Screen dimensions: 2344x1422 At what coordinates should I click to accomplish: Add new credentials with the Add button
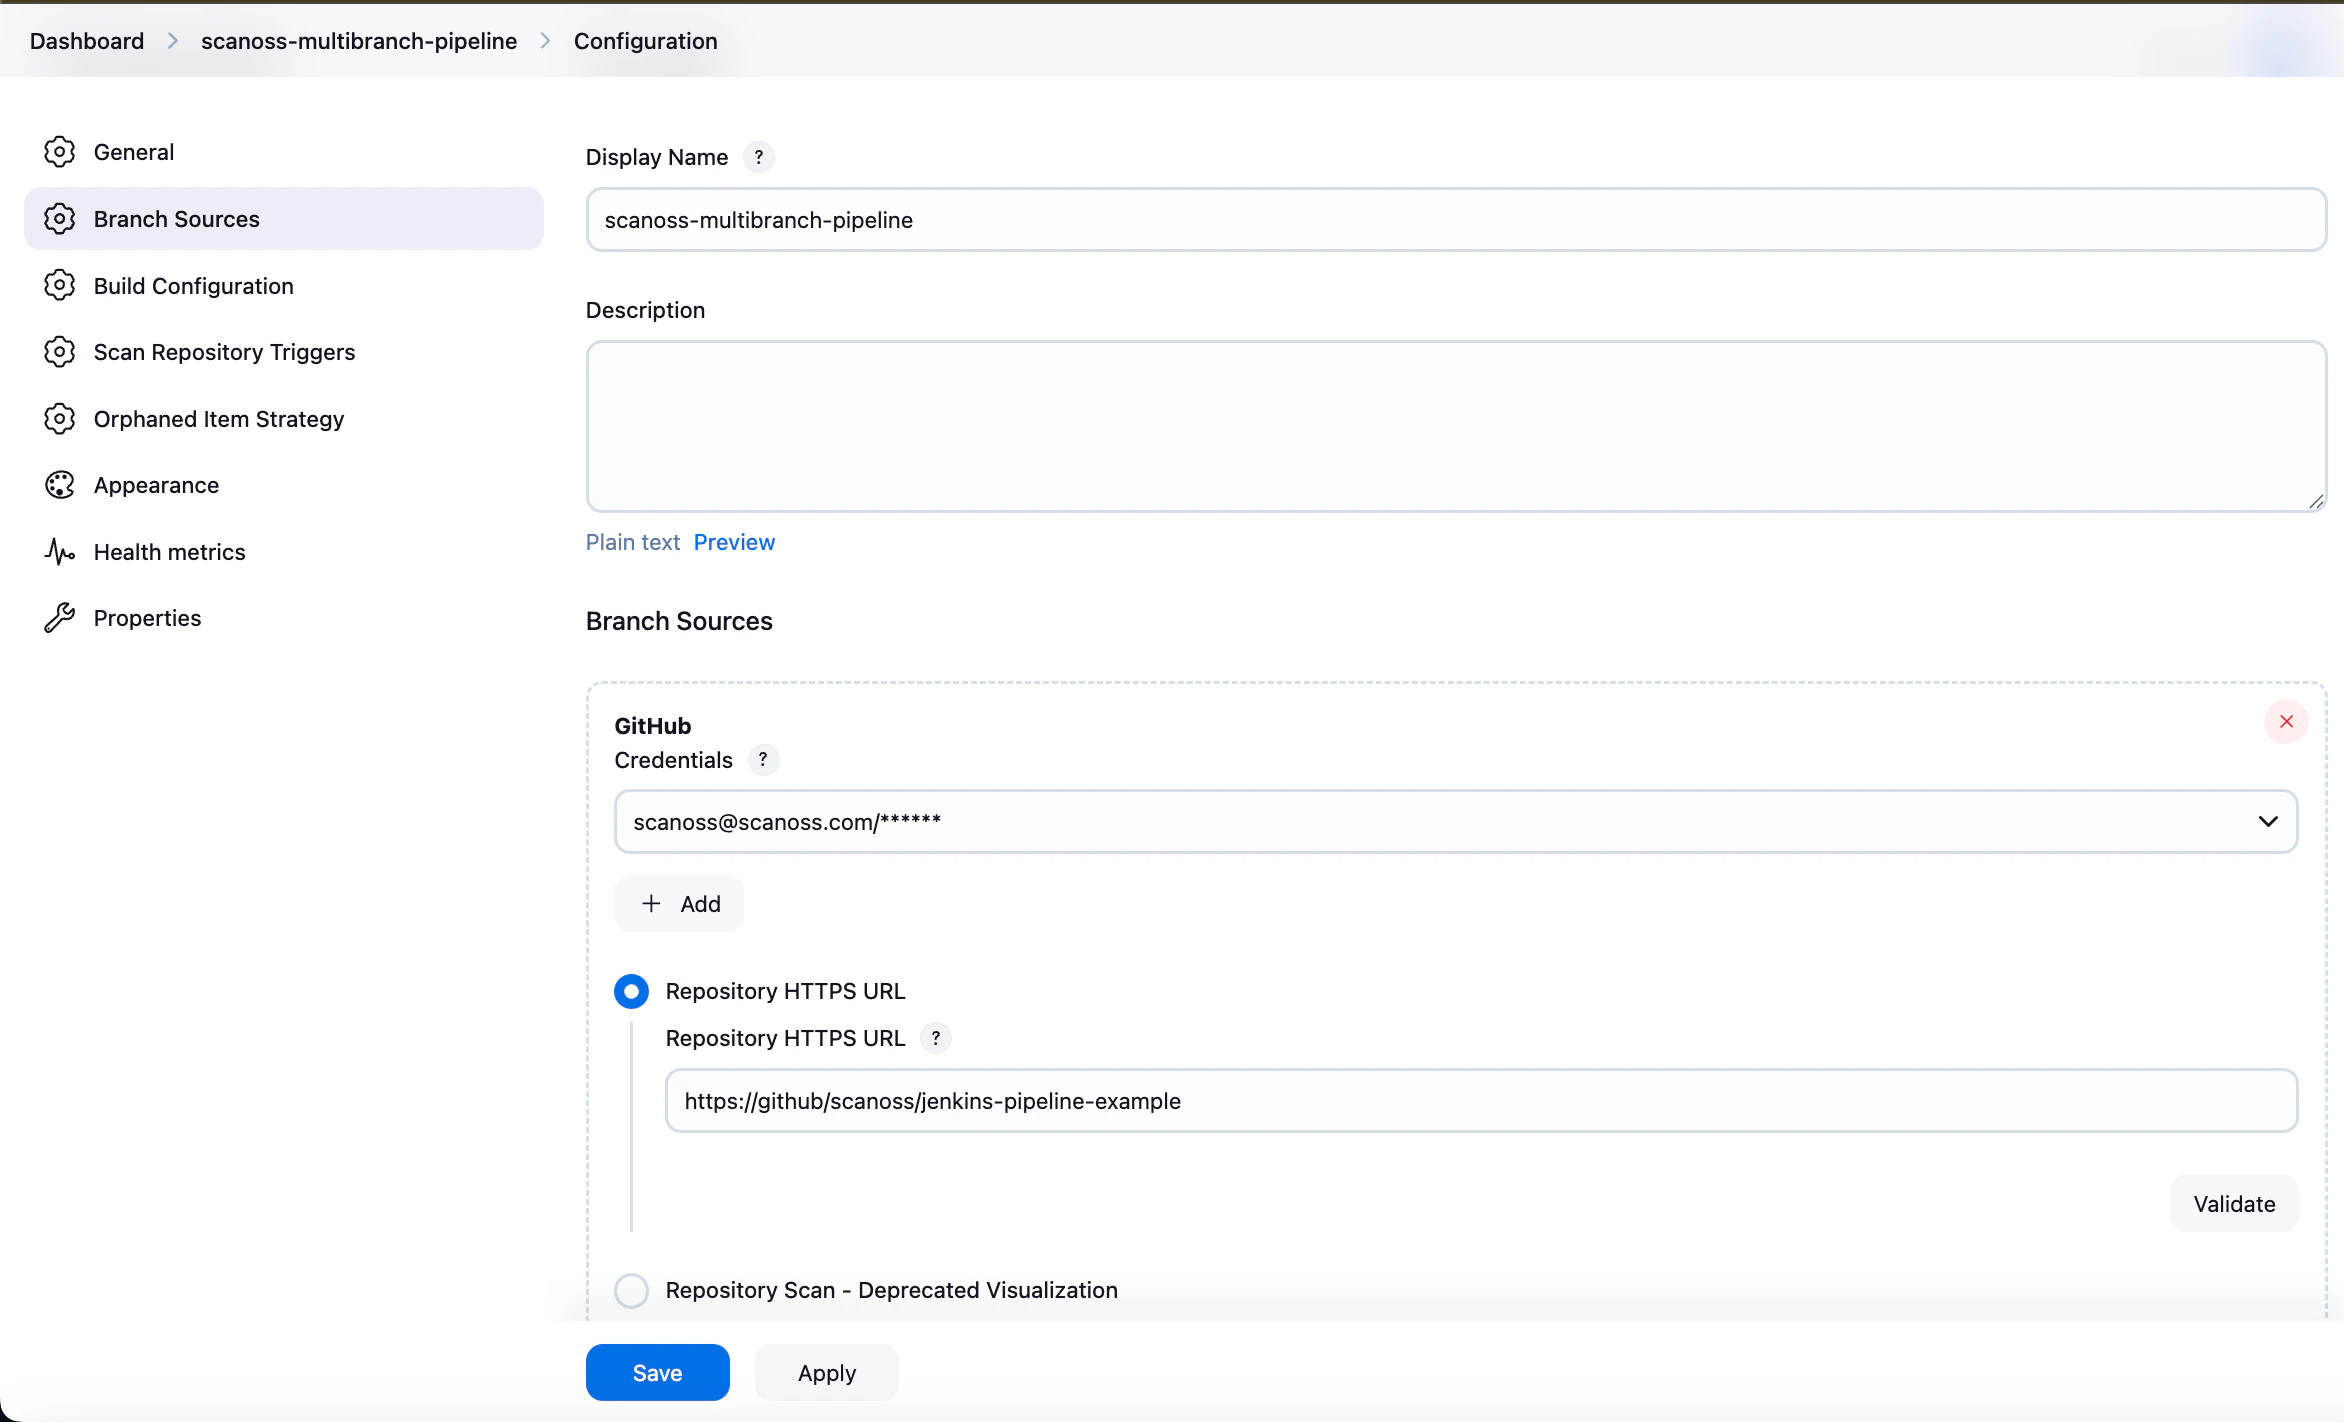tap(678, 903)
